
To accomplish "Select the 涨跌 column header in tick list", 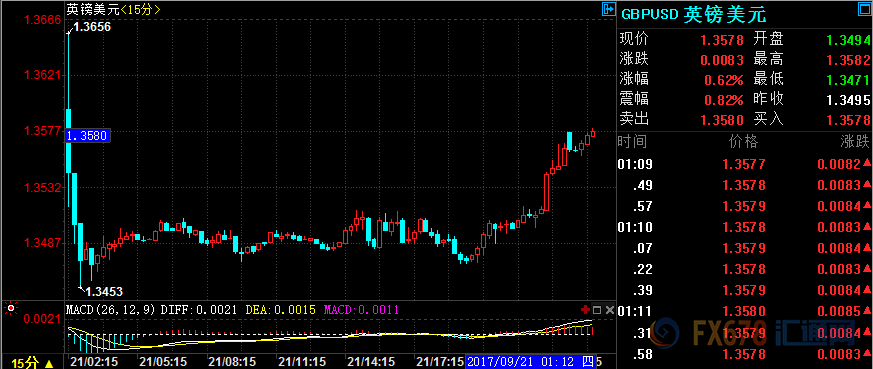I will (855, 142).
